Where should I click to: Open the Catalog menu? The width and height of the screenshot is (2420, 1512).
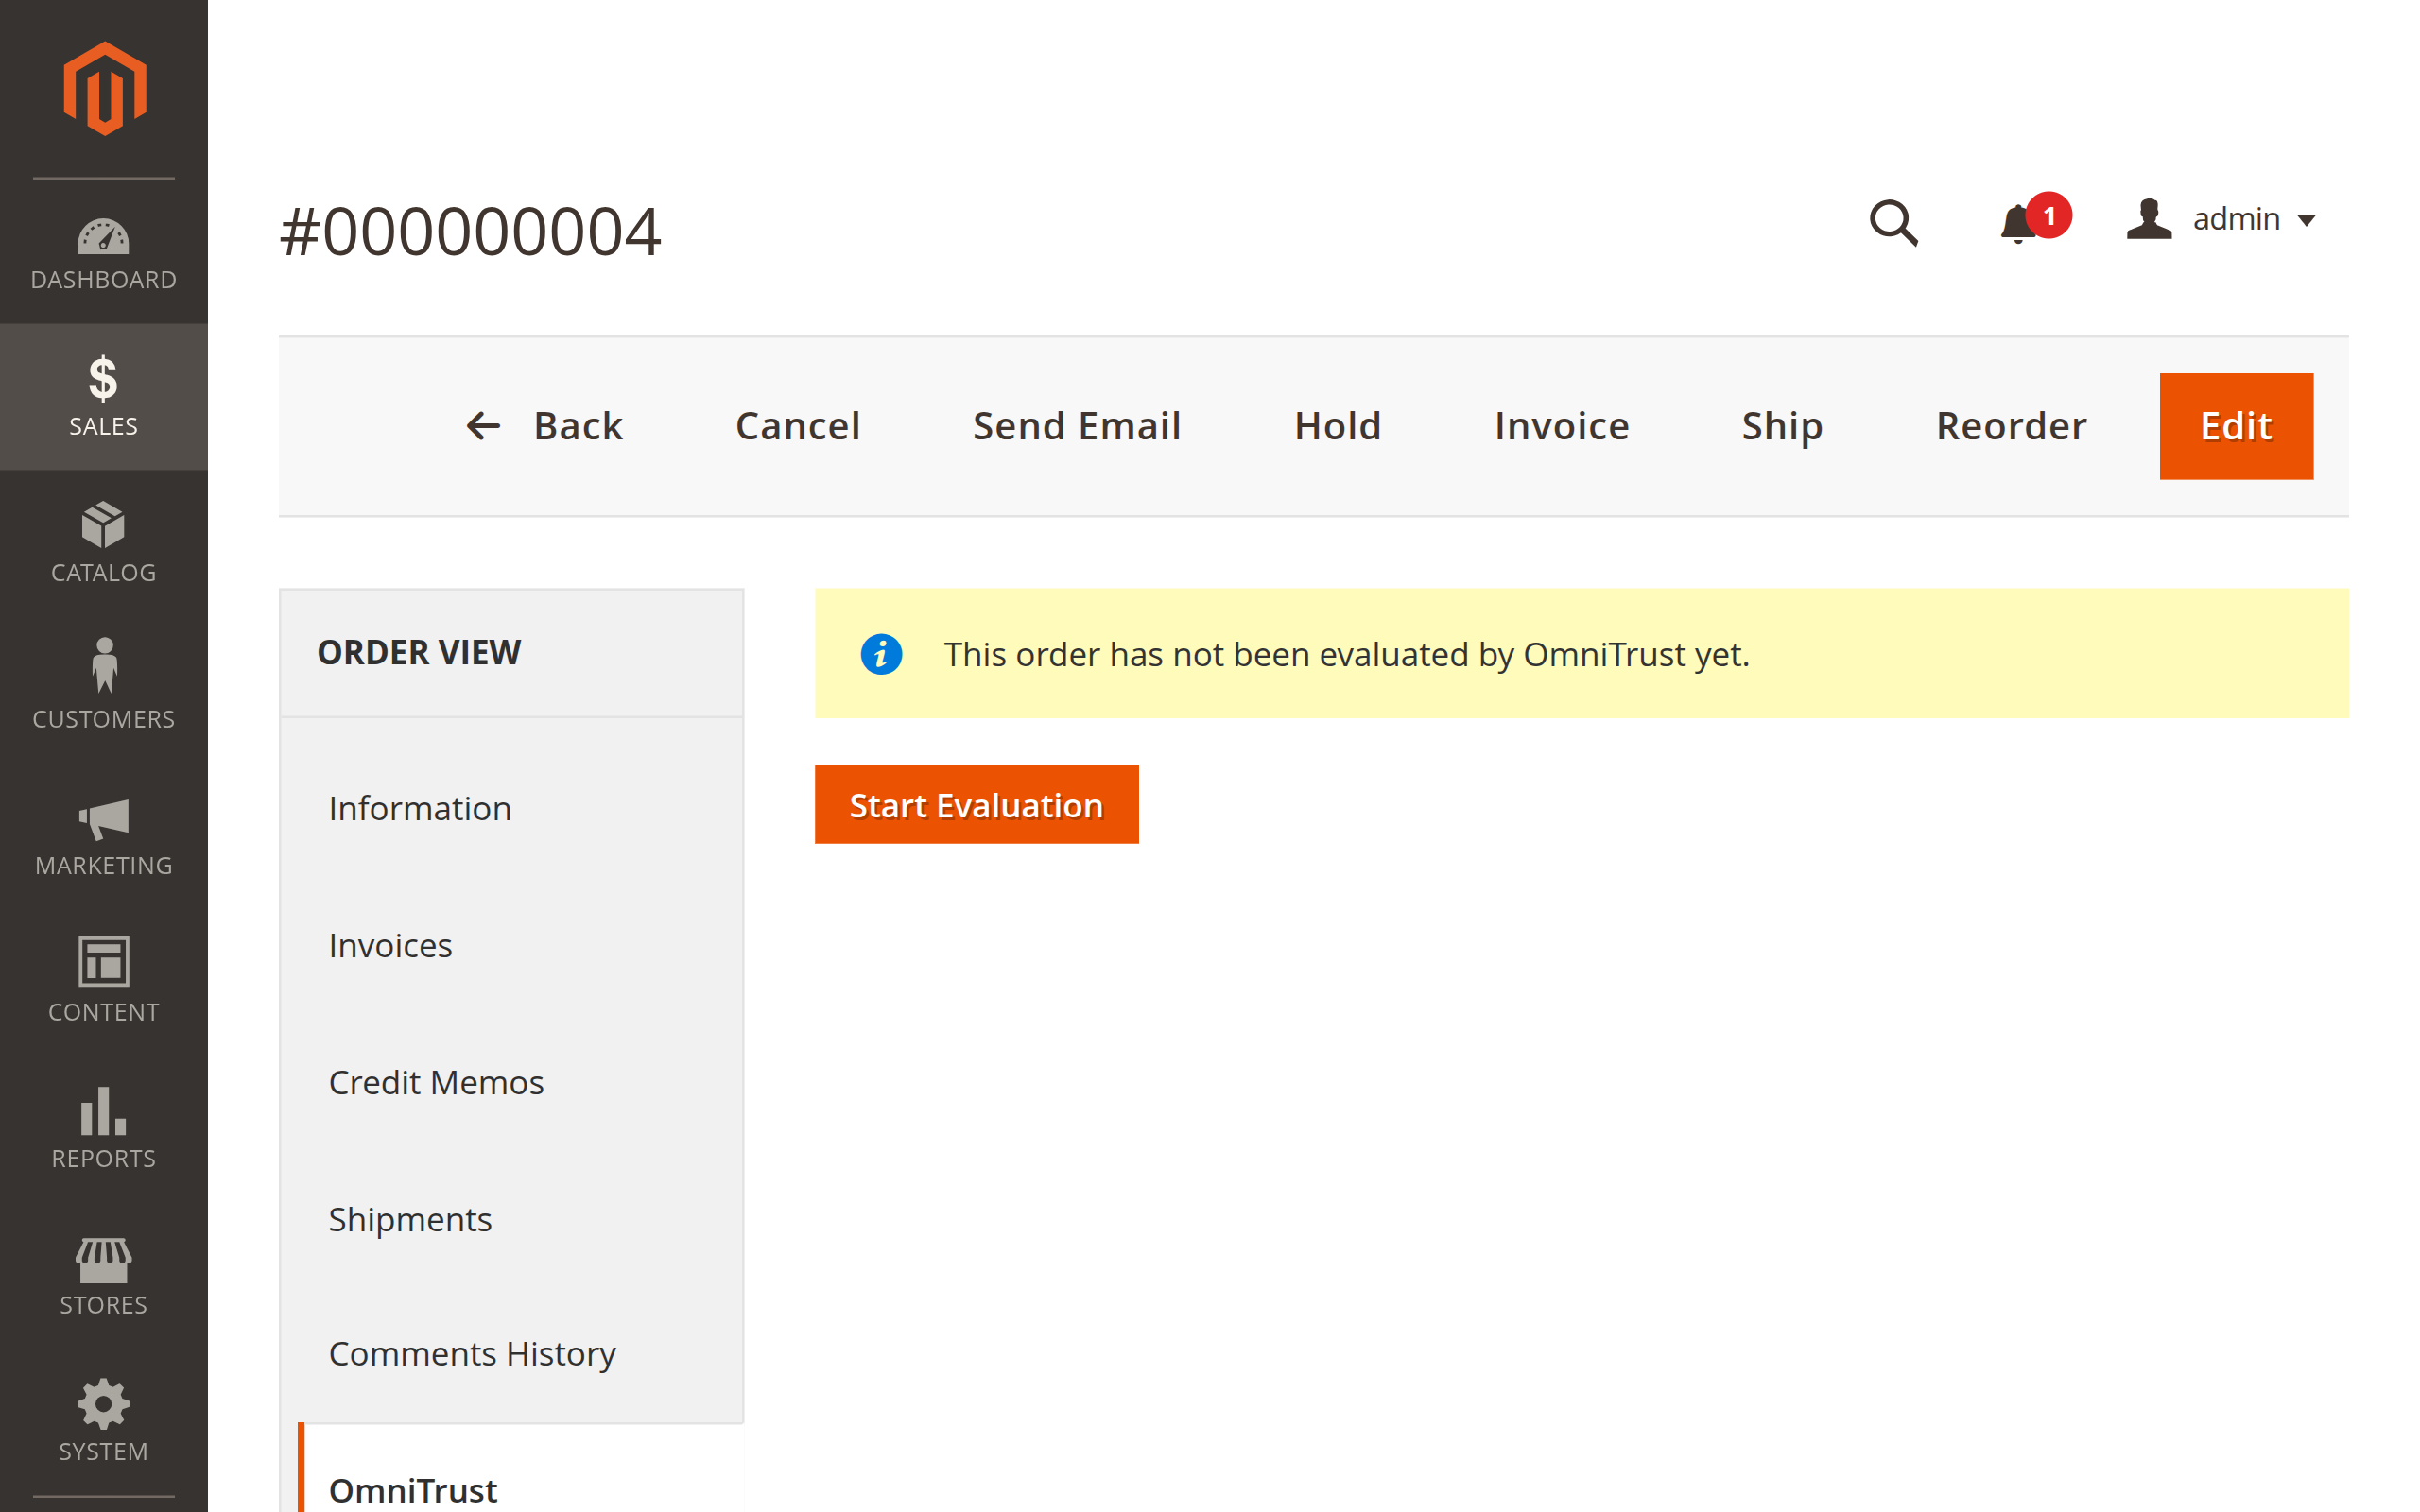coord(104,543)
